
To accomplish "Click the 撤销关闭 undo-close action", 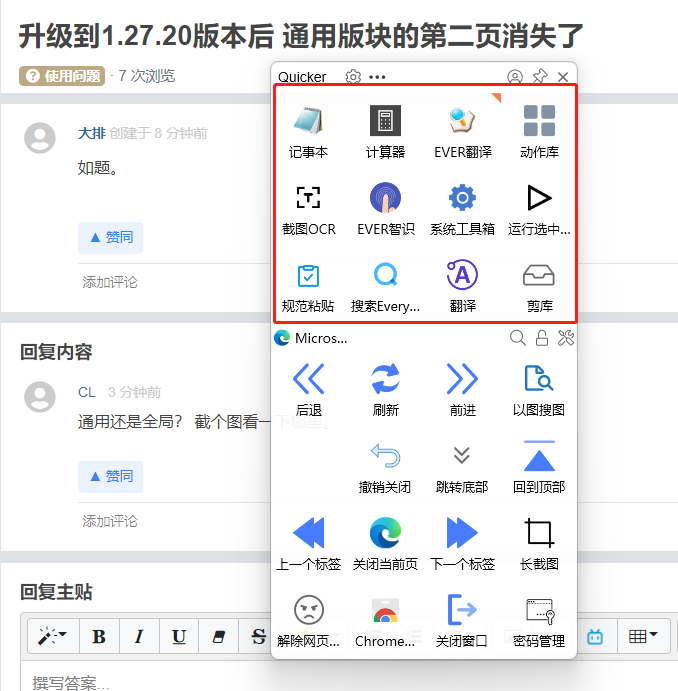I will pyautogui.click(x=385, y=467).
